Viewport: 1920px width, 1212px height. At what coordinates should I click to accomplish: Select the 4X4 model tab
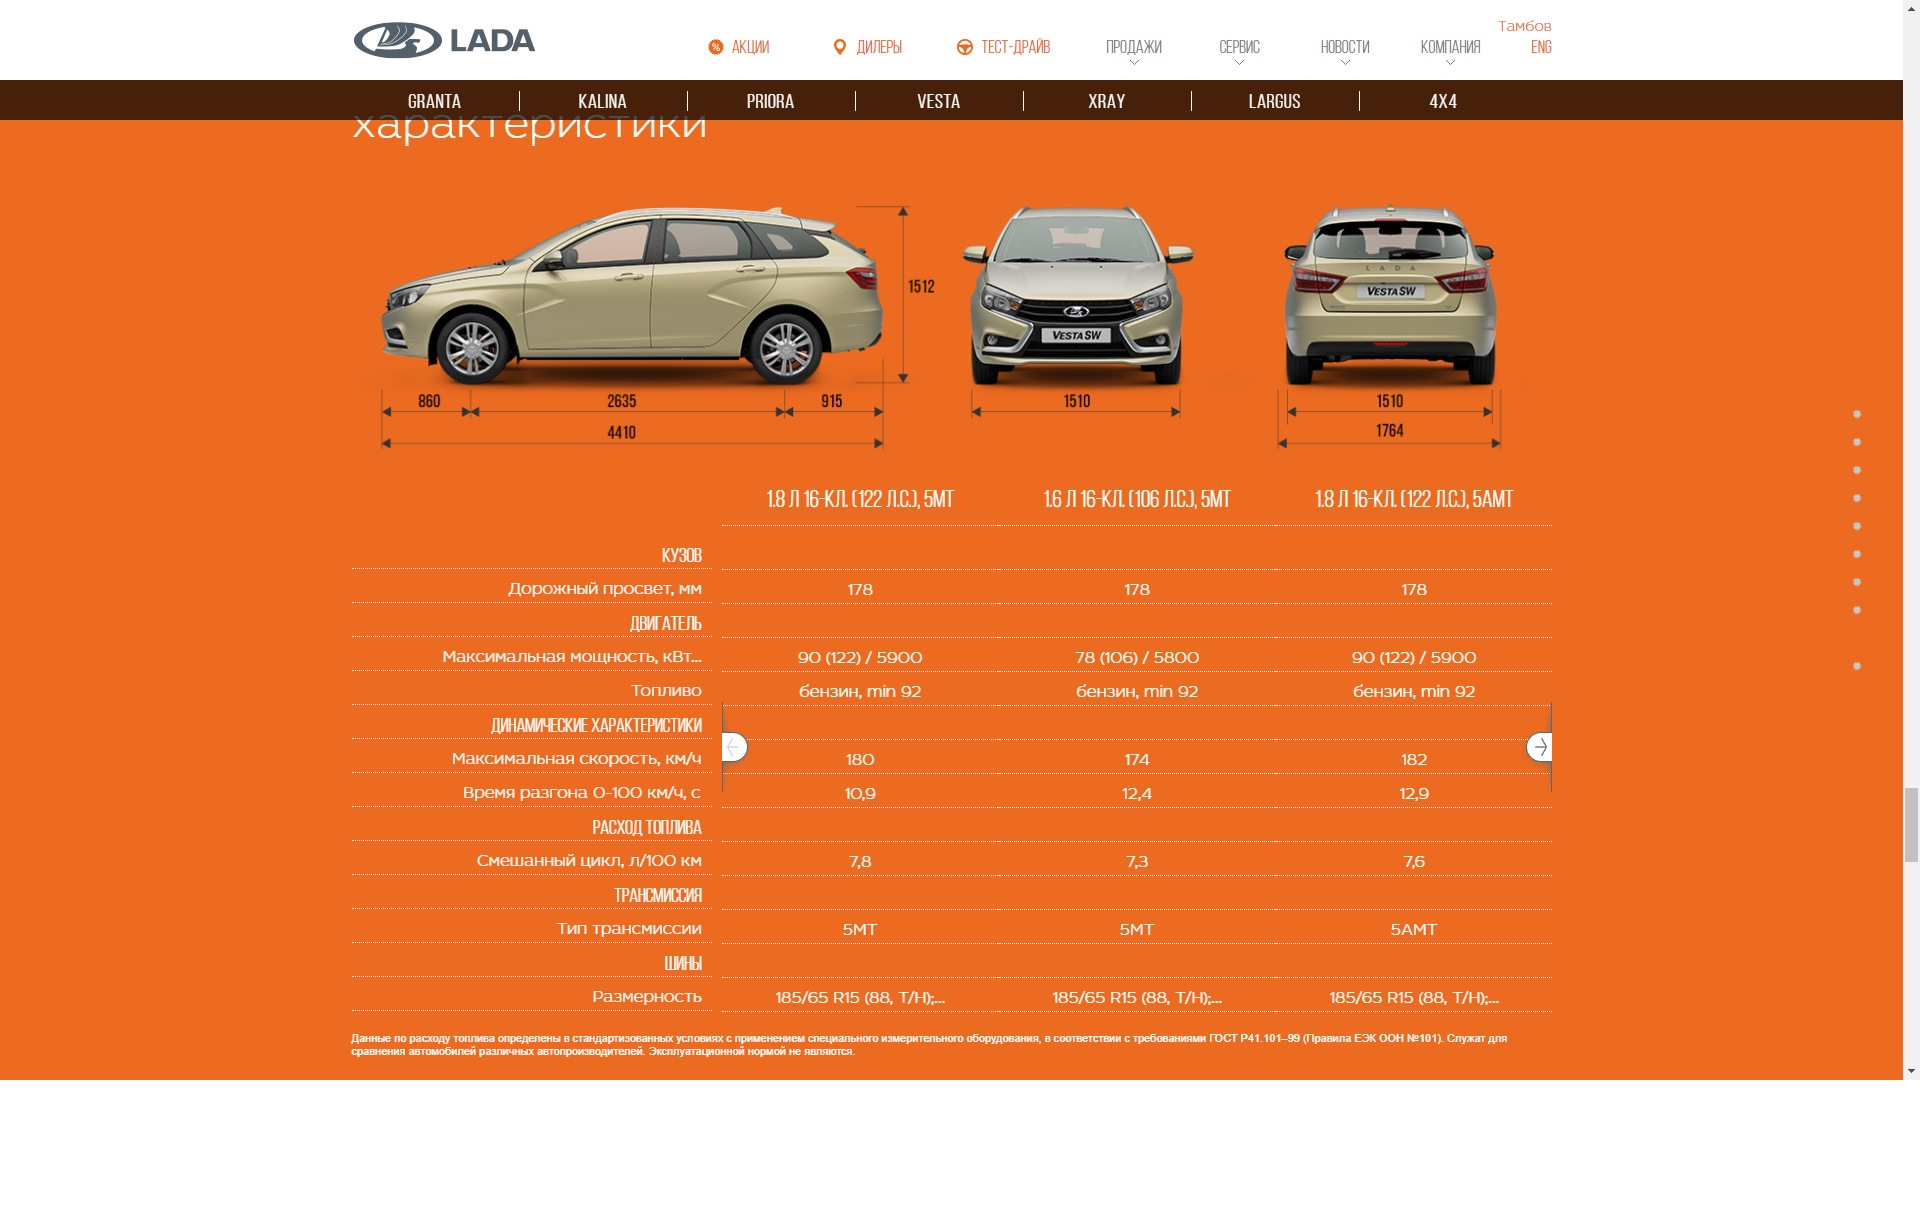coord(1443,101)
